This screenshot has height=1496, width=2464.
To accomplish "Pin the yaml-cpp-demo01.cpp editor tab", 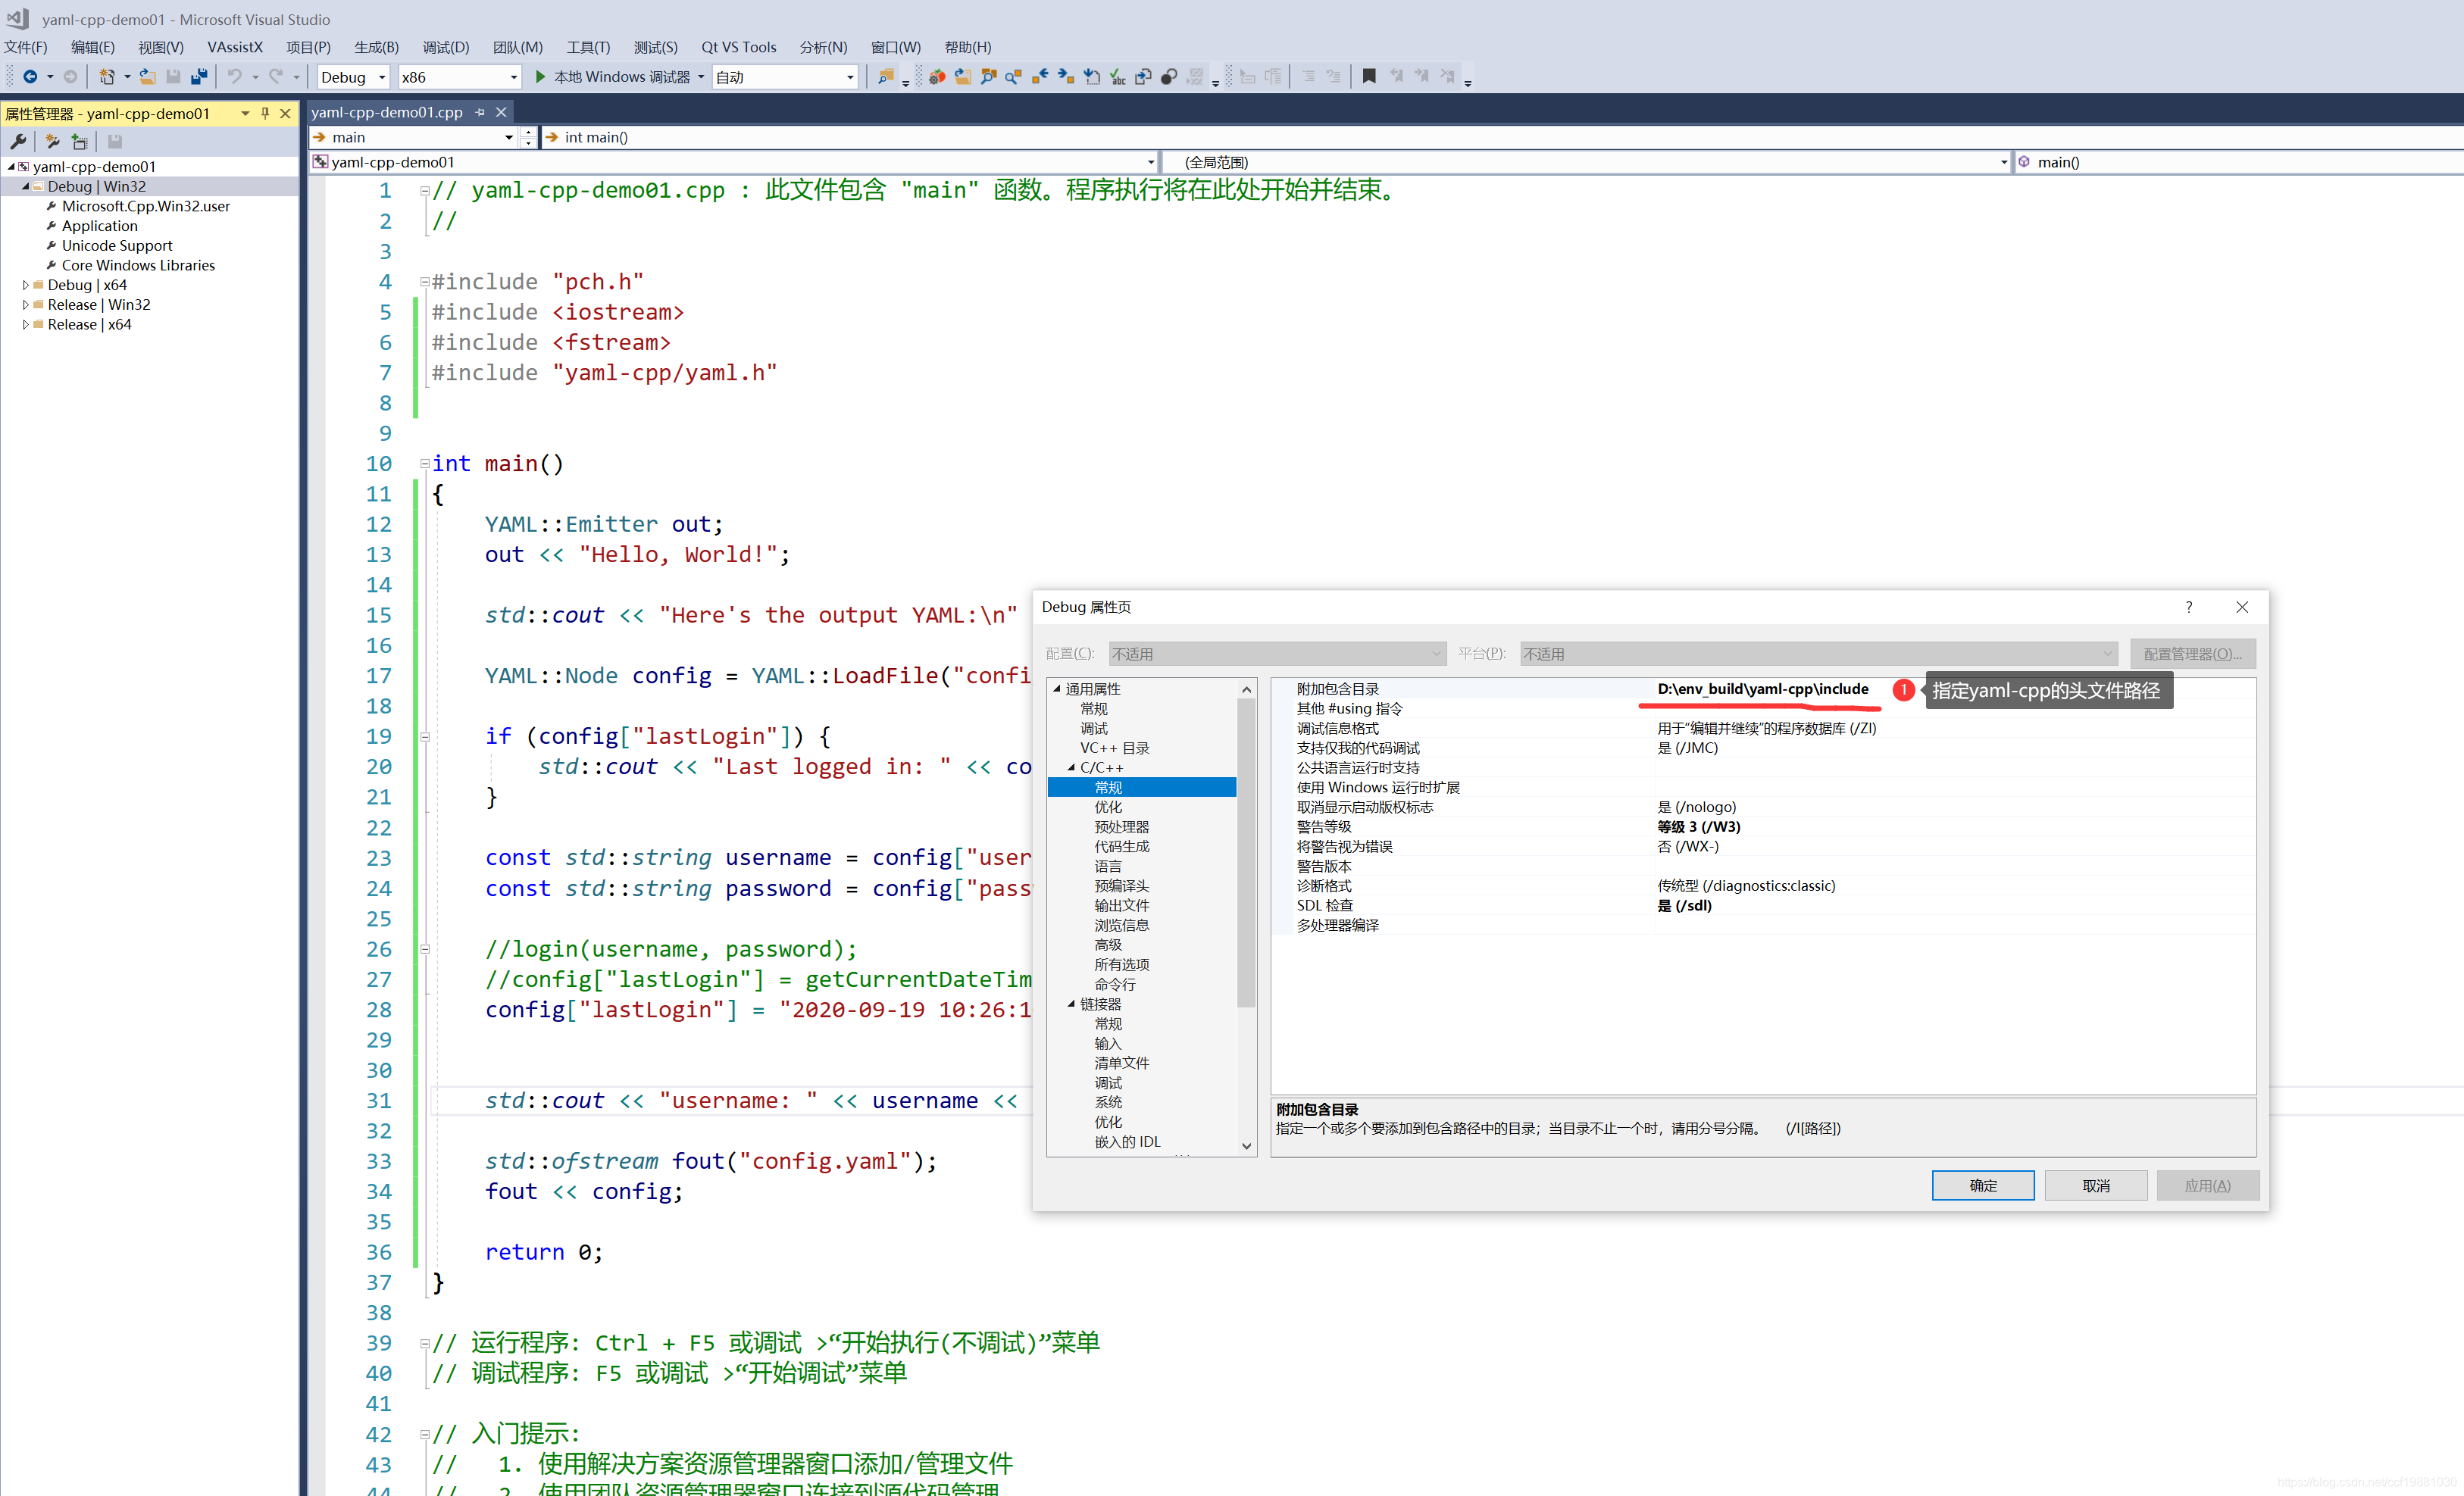I will 481,113.
